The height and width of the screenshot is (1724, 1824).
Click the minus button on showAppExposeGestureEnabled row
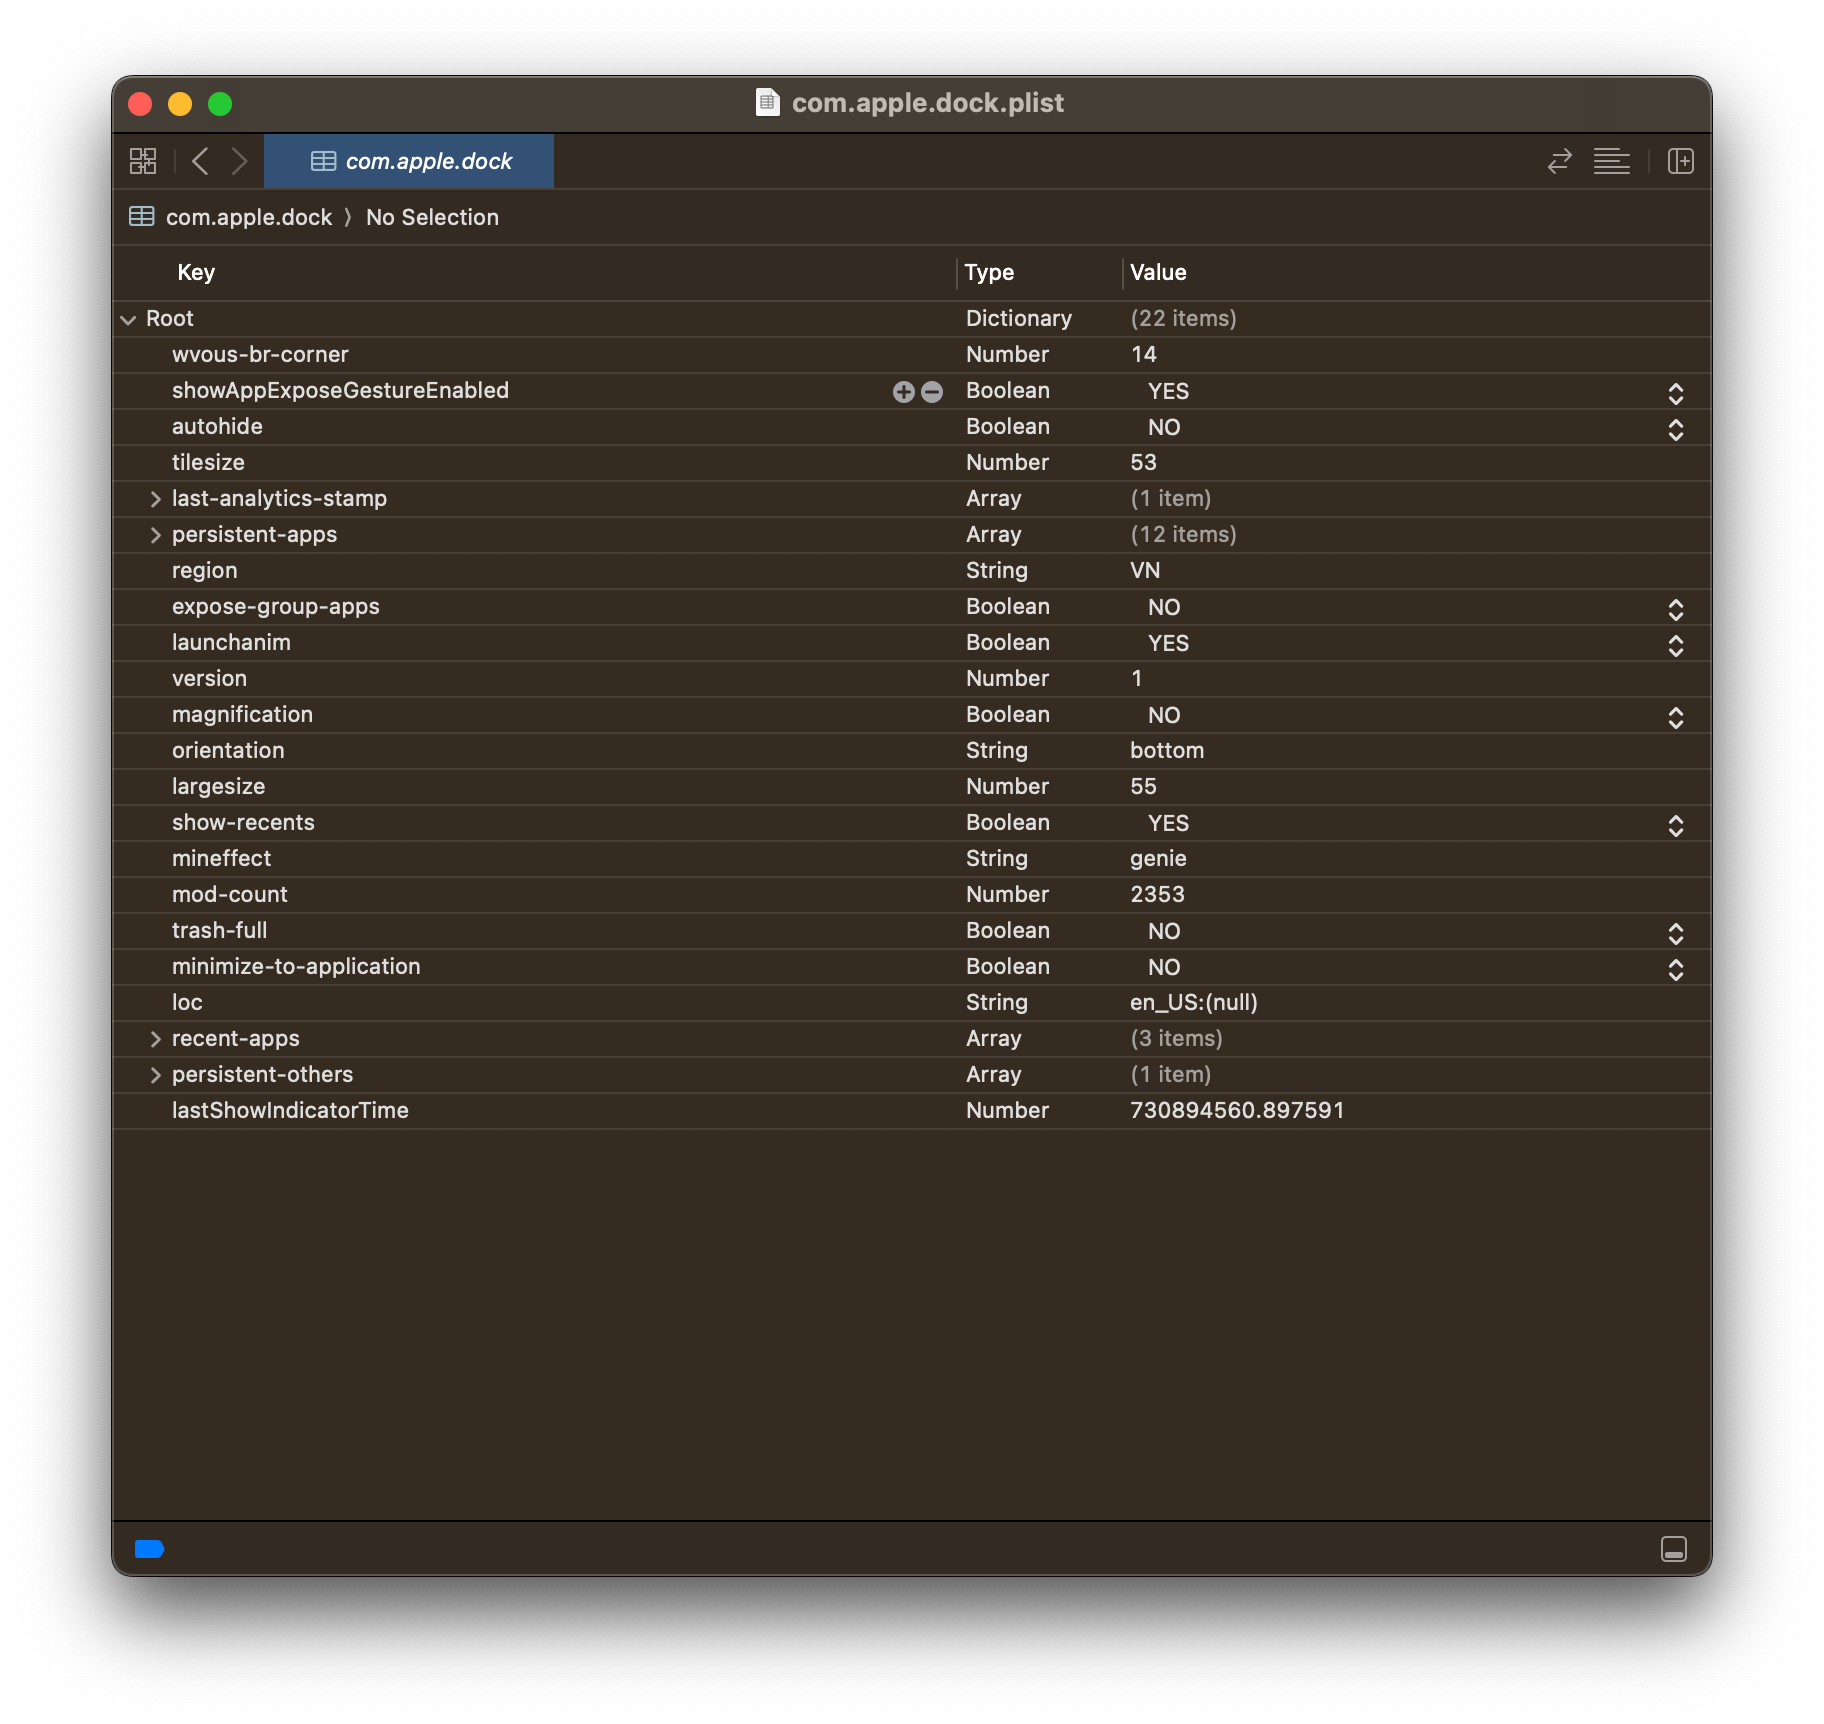(932, 392)
